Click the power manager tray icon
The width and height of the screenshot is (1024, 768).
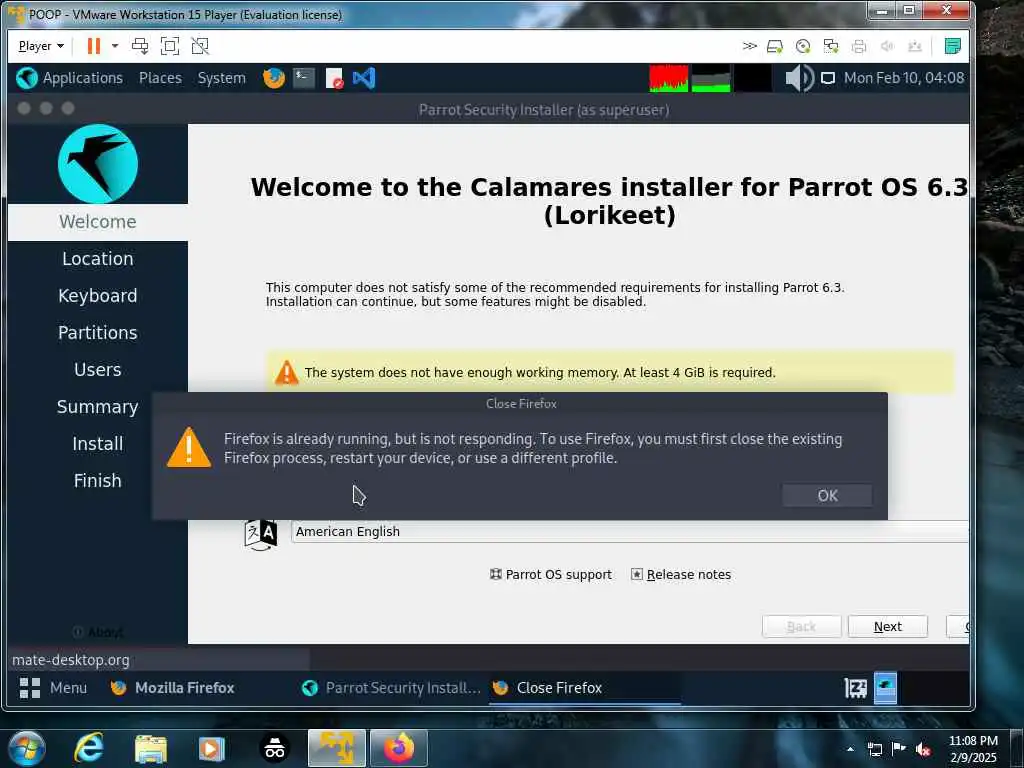[856, 688]
